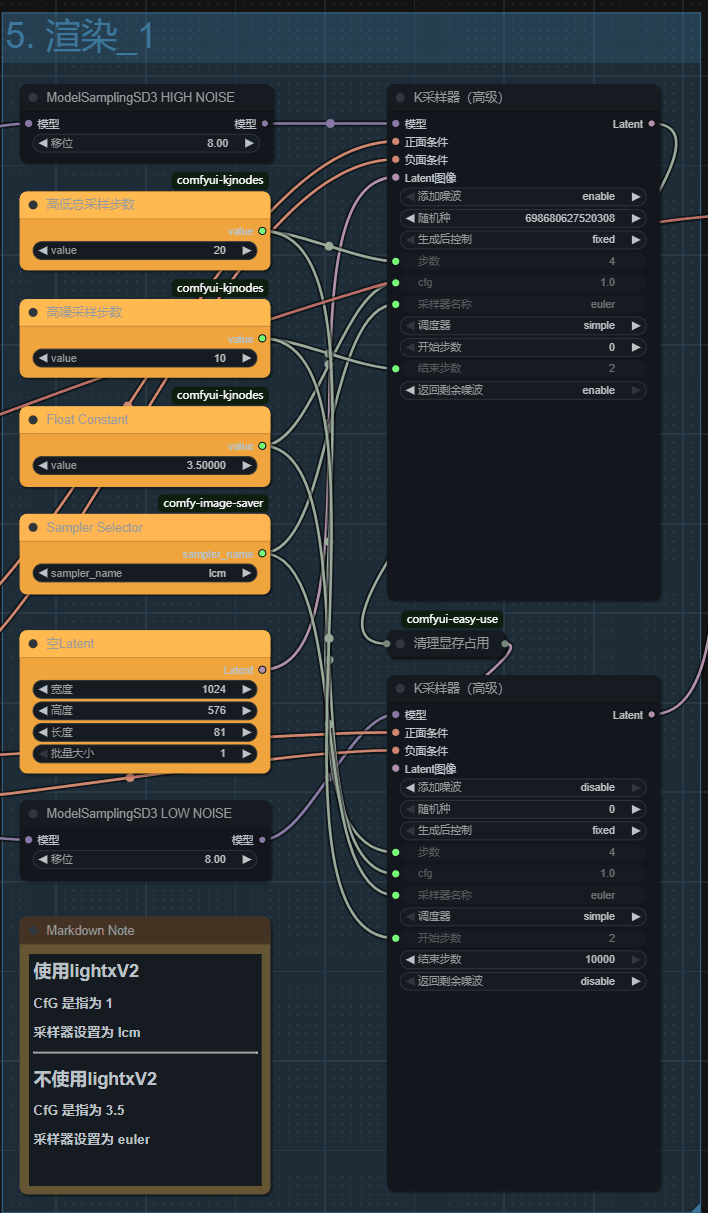The height and width of the screenshot is (1213, 708).
Task: Click the comfy-image-saver badge label
Action: (x=216, y=503)
